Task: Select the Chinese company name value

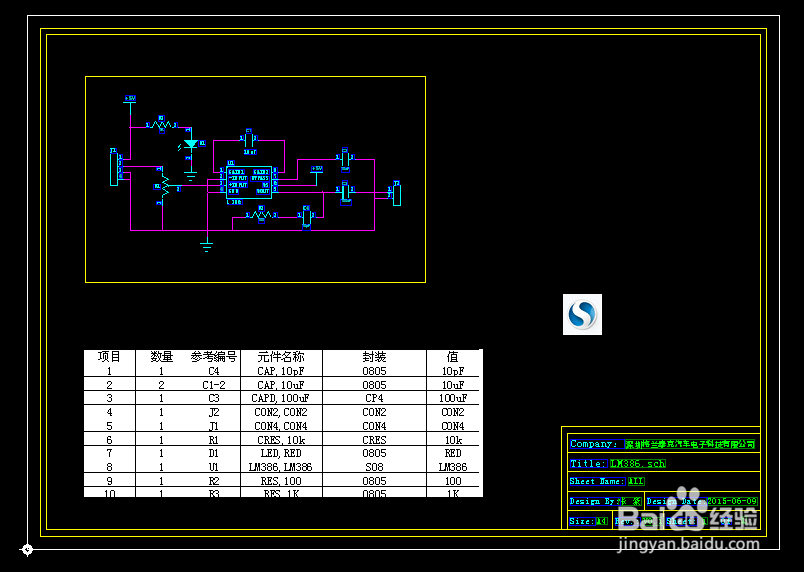Action: pos(690,444)
